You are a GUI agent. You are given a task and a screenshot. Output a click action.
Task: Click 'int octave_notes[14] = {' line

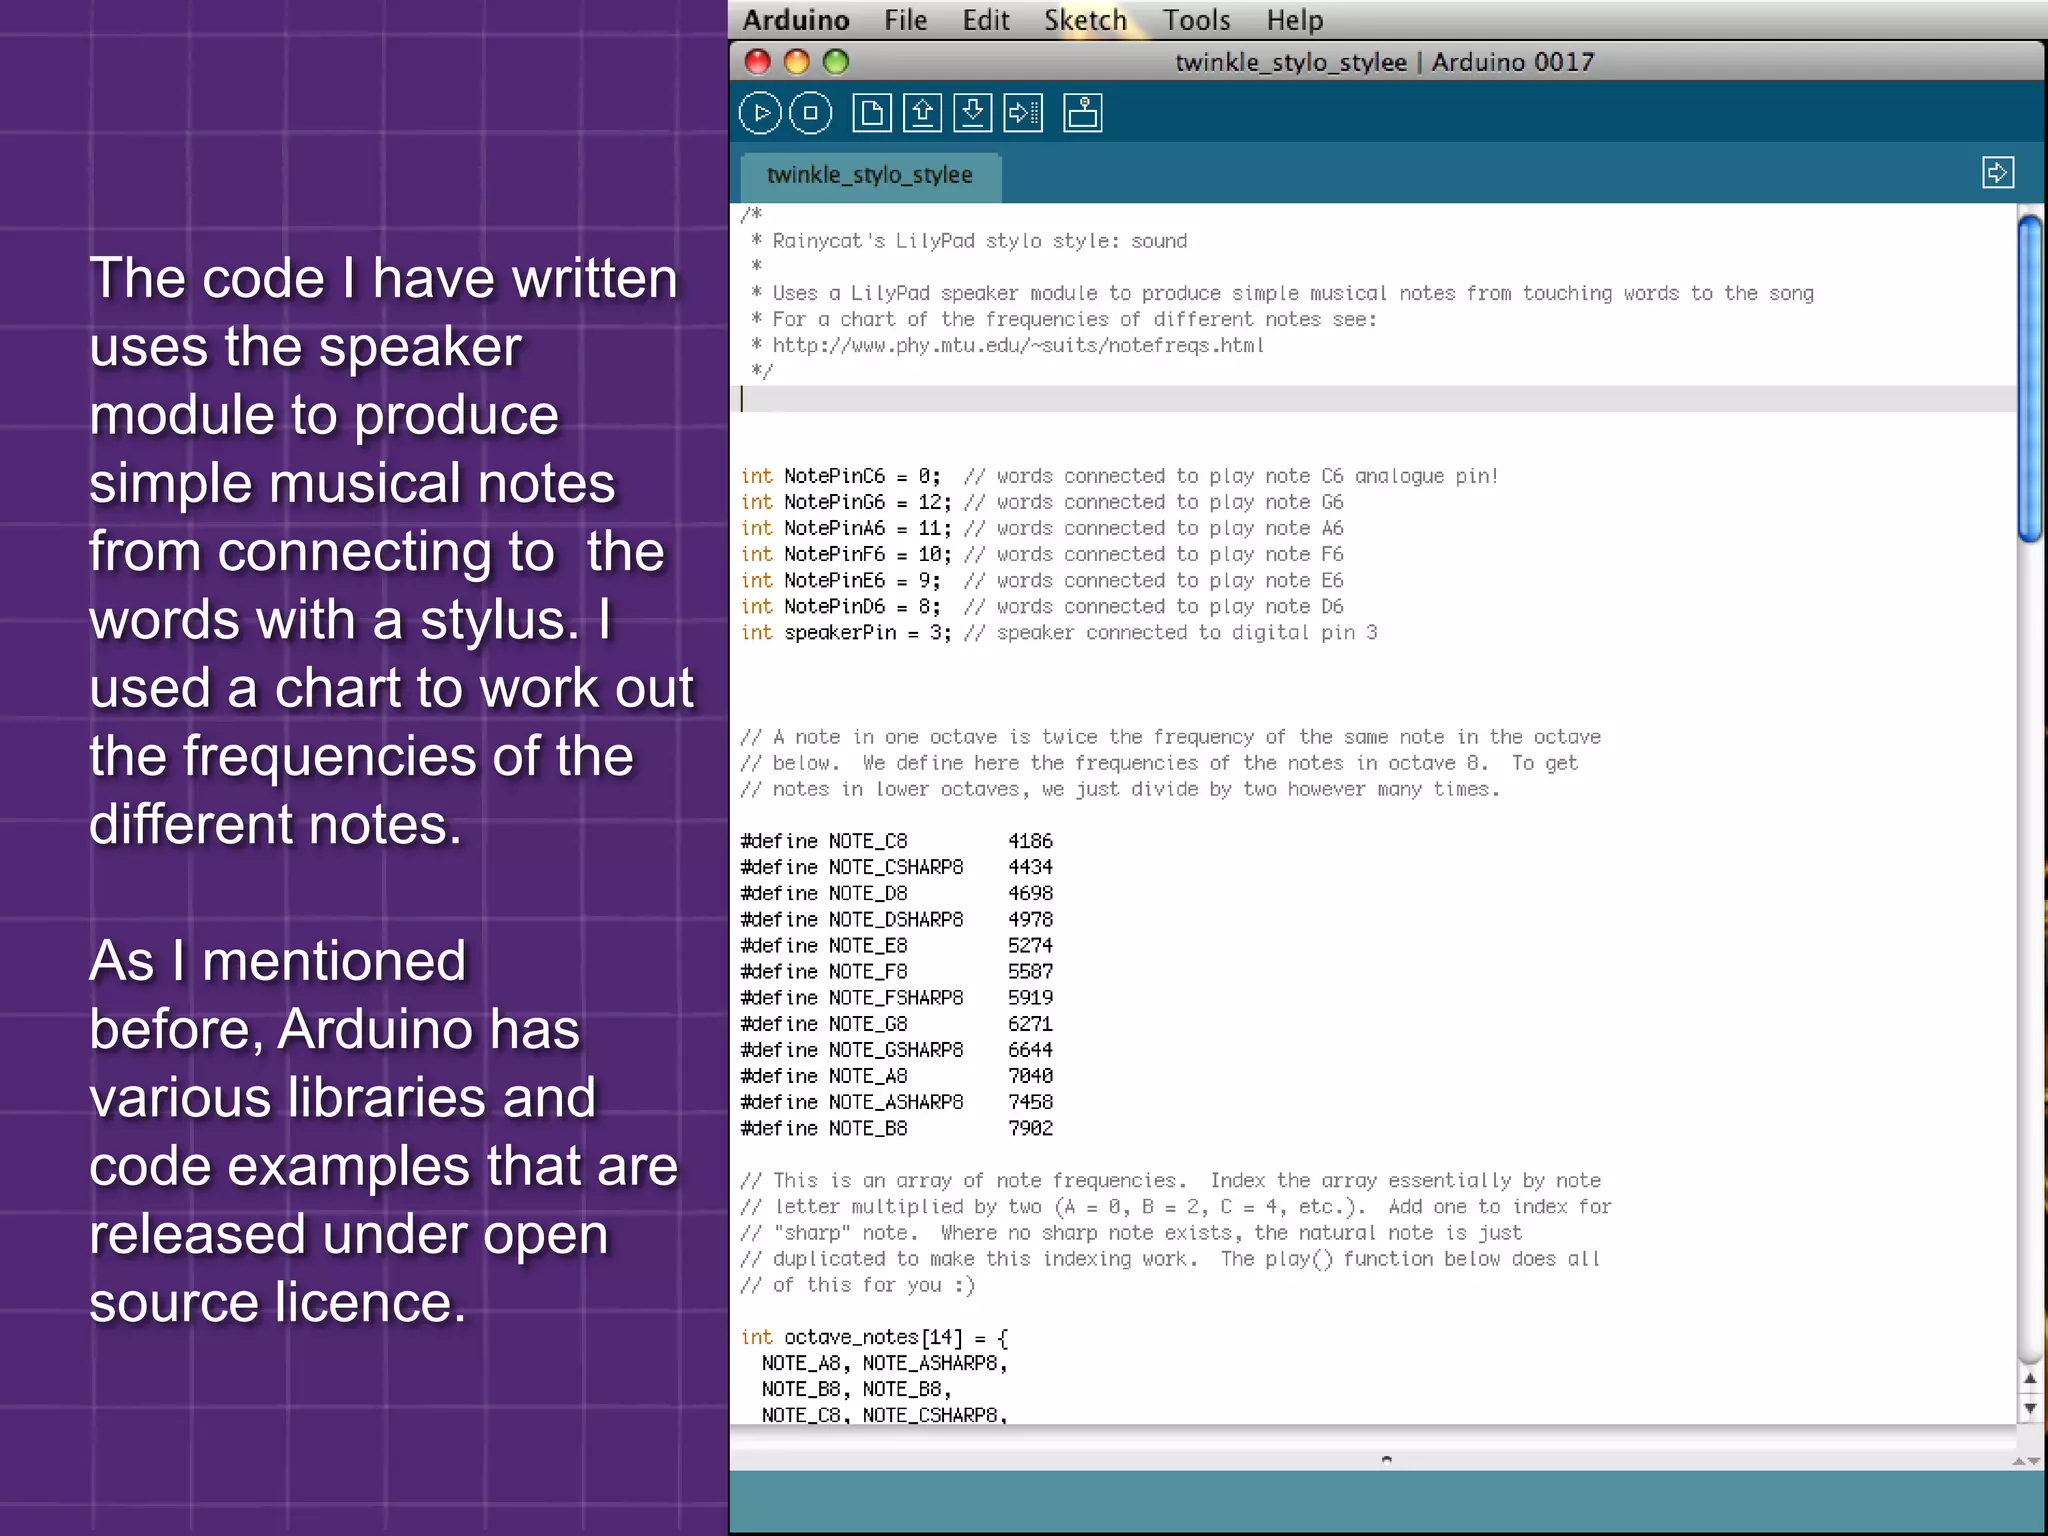pos(875,1338)
